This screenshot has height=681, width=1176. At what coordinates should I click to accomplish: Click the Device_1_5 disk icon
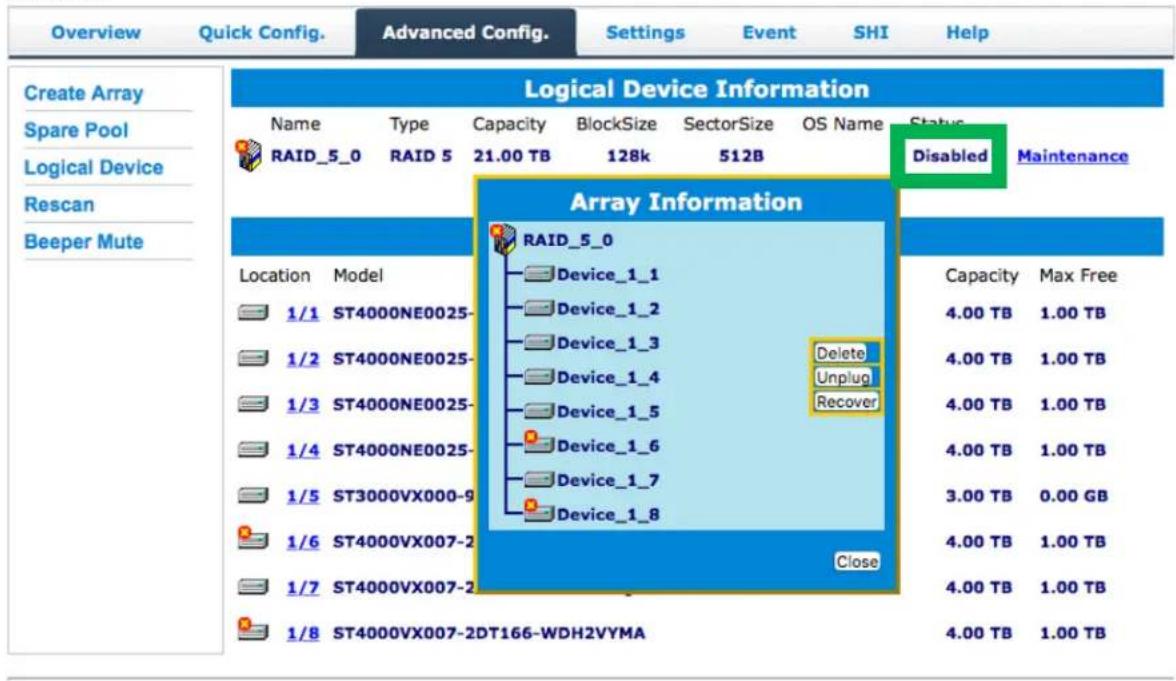pyautogui.click(x=539, y=411)
